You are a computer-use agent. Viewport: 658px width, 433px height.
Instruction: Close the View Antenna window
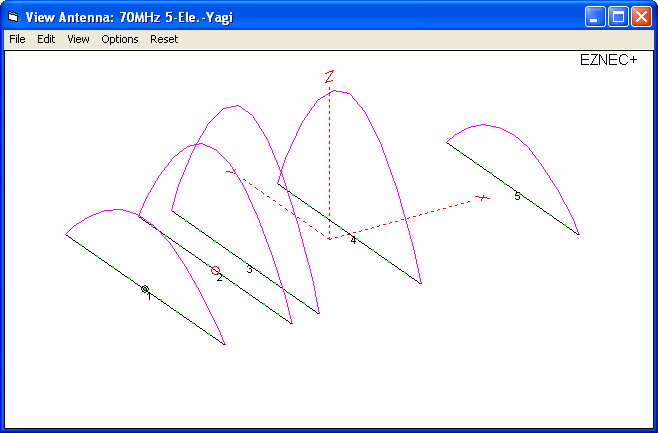[641, 17]
